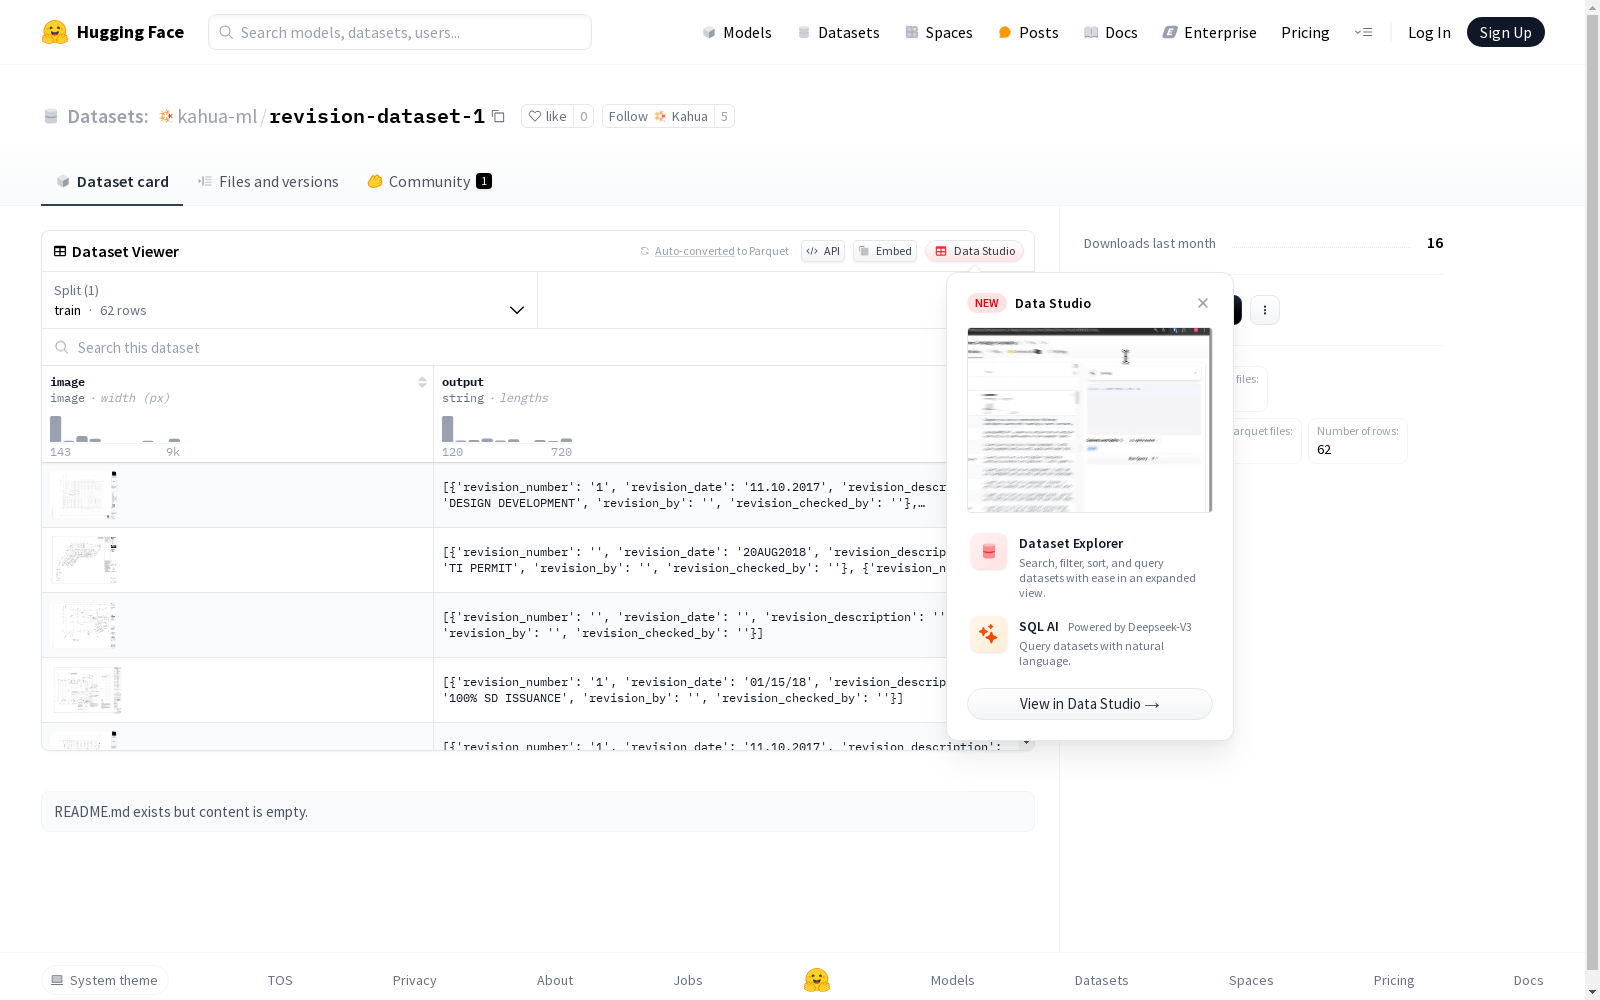
Task: Open the Spaces link in the footer
Action: pyautogui.click(x=1251, y=980)
